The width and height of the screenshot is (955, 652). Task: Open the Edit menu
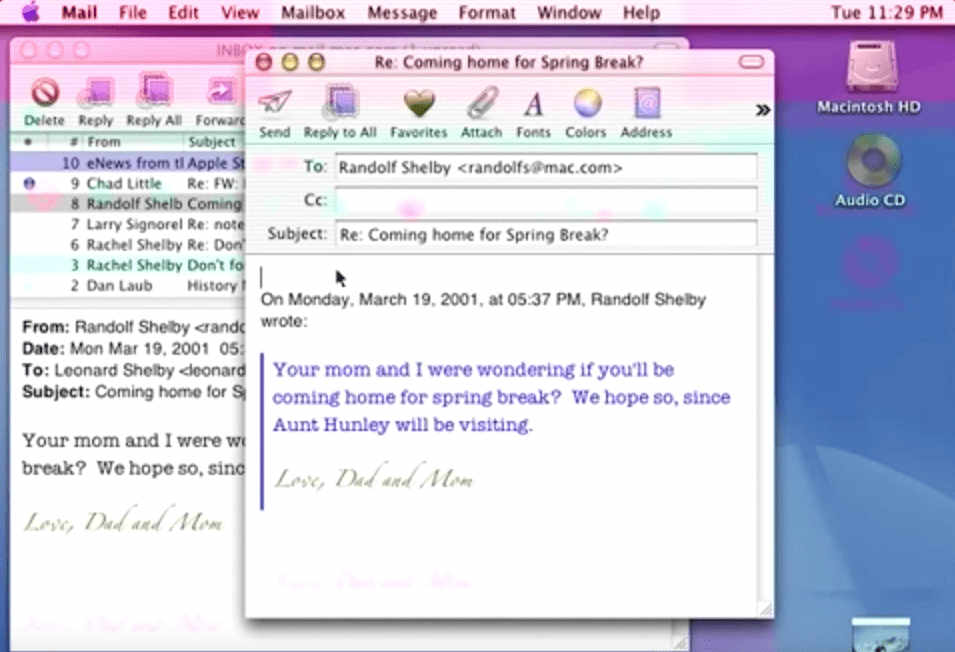[183, 13]
